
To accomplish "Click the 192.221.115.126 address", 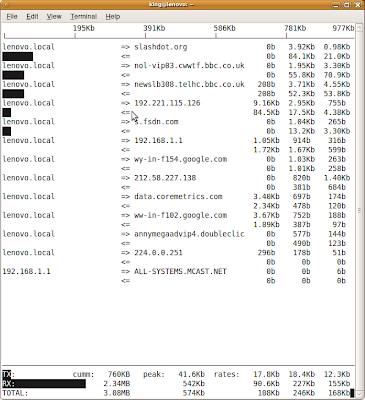I will click(x=167, y=103).
